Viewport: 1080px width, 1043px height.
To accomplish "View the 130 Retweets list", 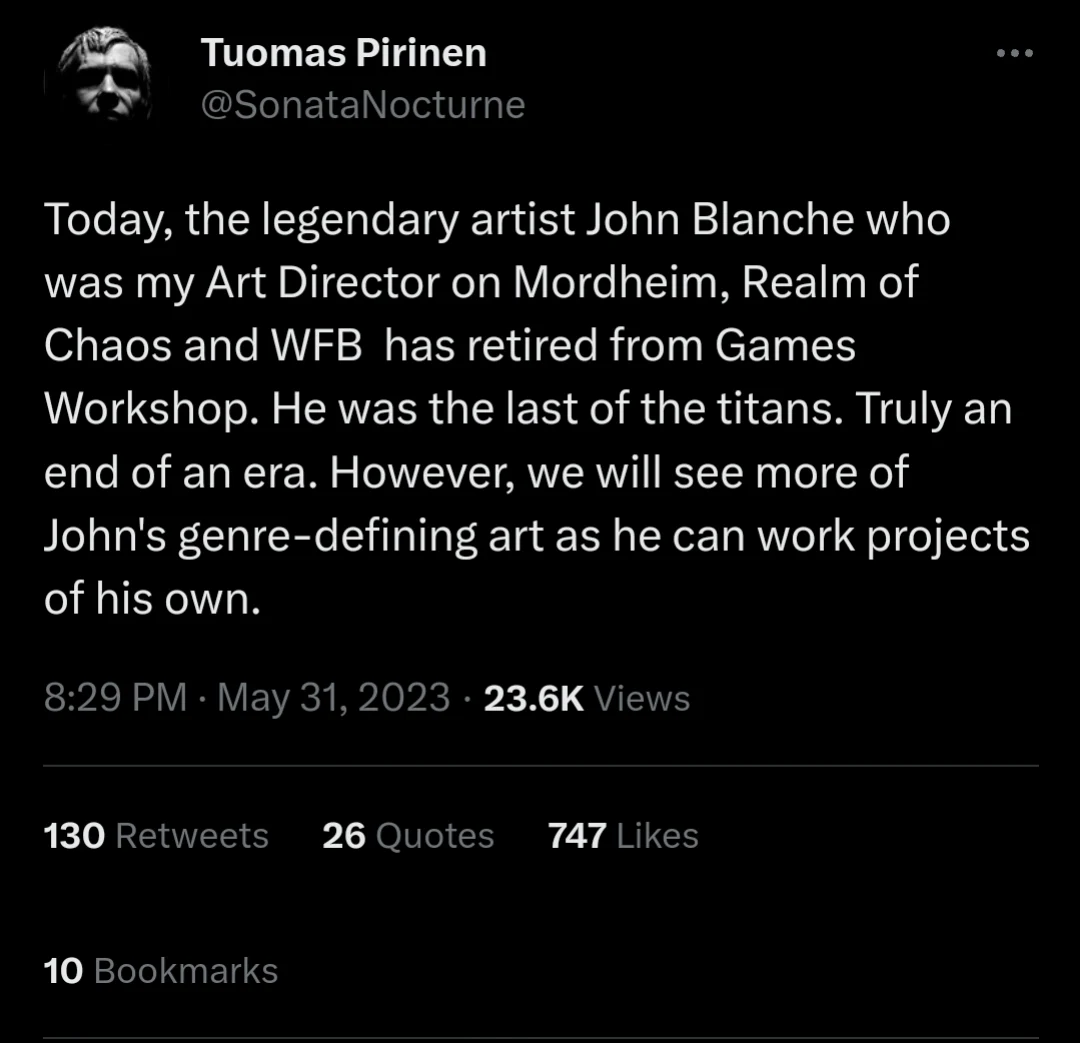I will coord(155,835).
